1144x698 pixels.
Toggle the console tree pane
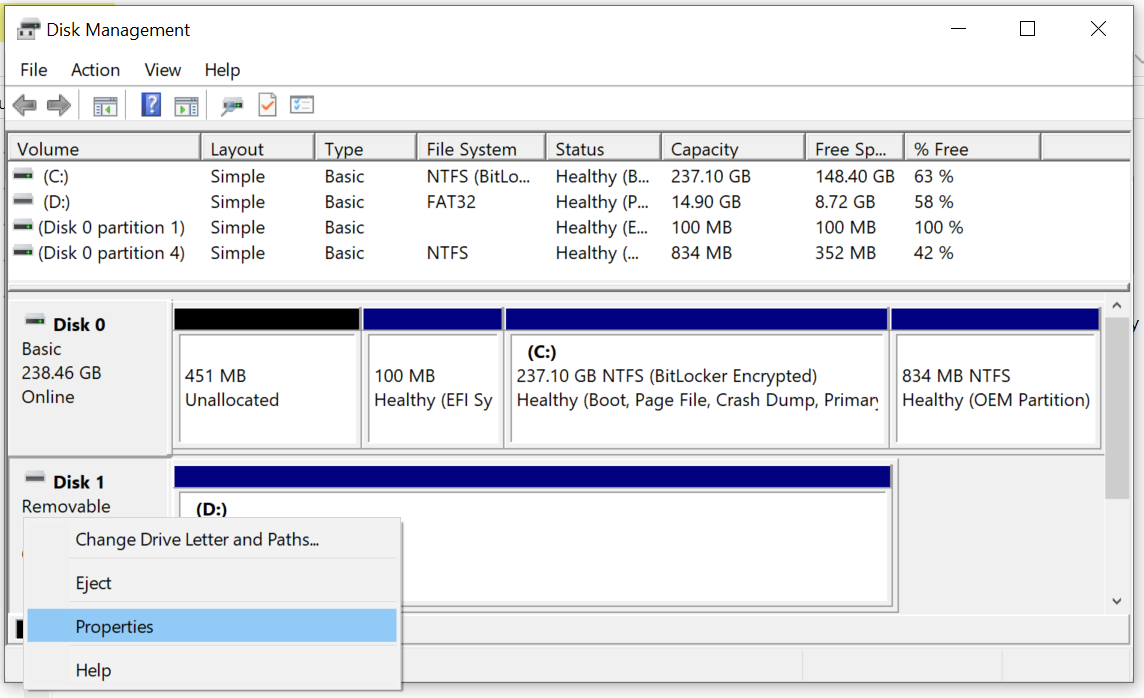pyautogui.click(x=104, y=104)
